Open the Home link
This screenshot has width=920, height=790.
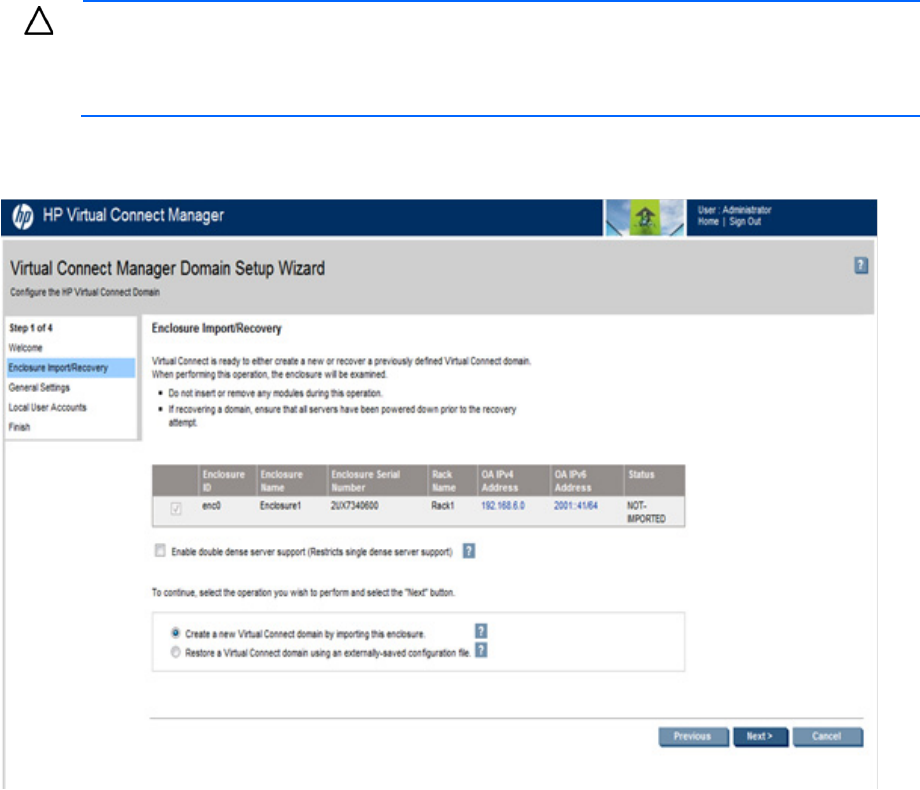708,221
